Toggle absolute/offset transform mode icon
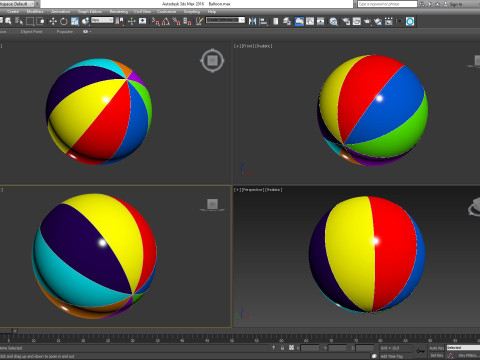This screenshot has width=480, height=360. [x=291, y=348]
